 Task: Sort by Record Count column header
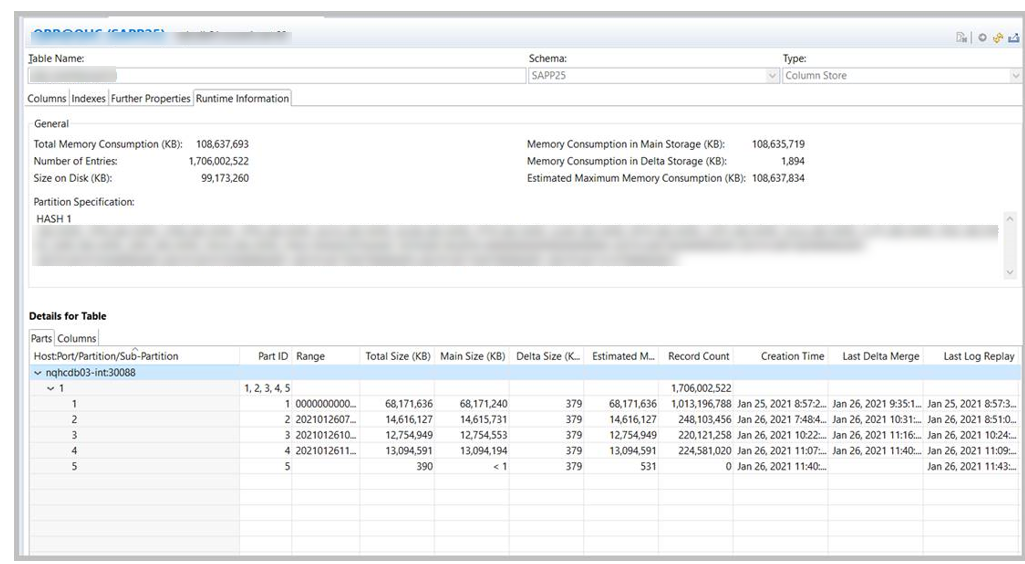click(698, 356)
